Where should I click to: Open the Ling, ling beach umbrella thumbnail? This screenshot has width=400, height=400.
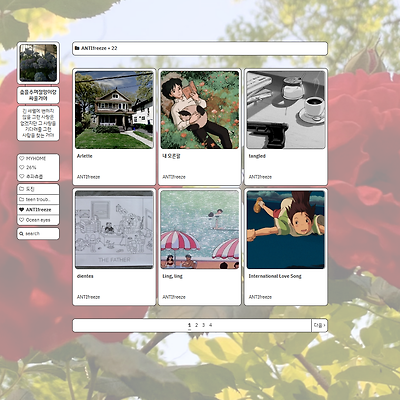[200, 230]
